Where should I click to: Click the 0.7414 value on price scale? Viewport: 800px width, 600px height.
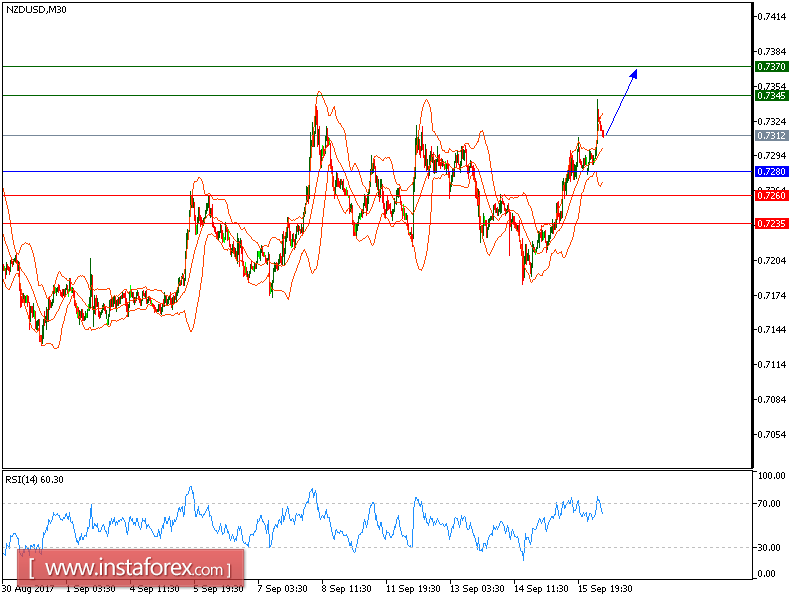(769, 14)
